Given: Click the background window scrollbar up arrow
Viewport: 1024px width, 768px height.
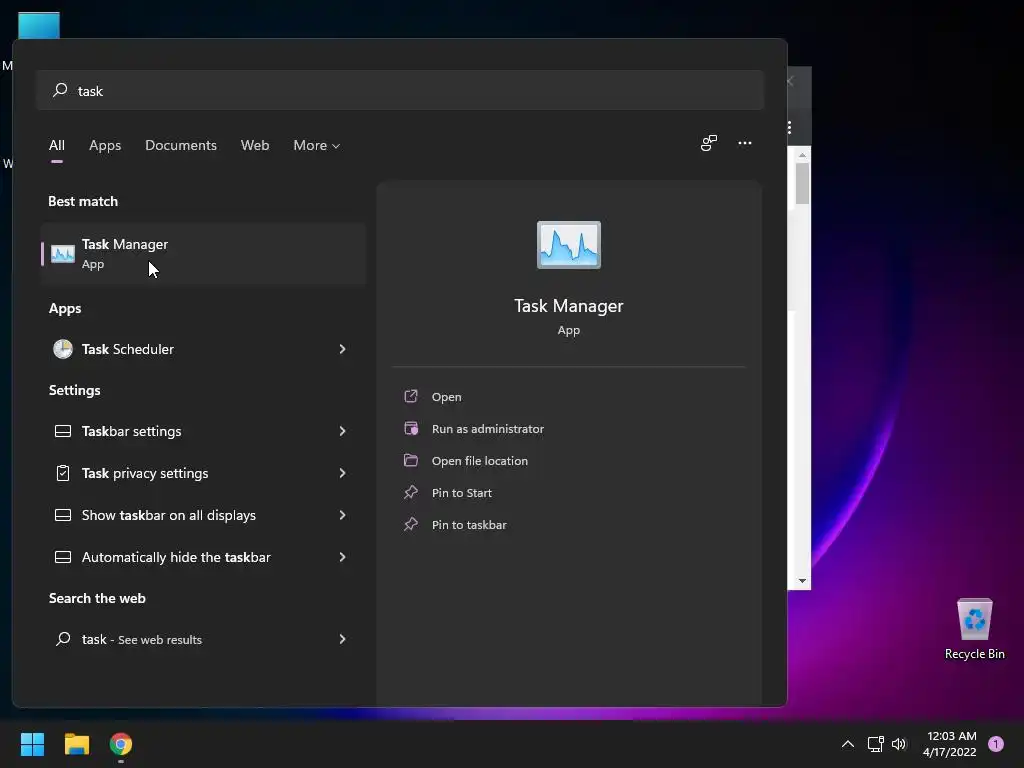Looking at the screenshot, I should tap(802, 155).
